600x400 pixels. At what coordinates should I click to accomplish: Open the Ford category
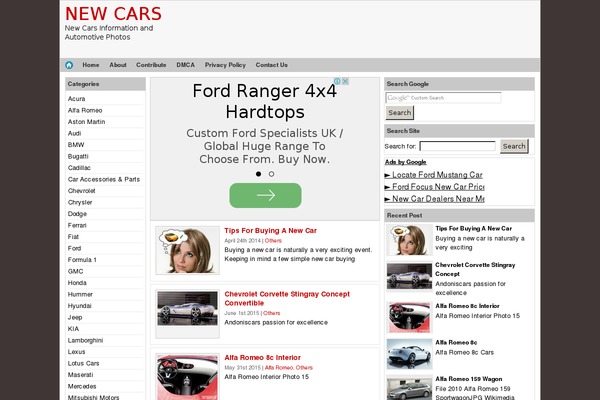74,248
